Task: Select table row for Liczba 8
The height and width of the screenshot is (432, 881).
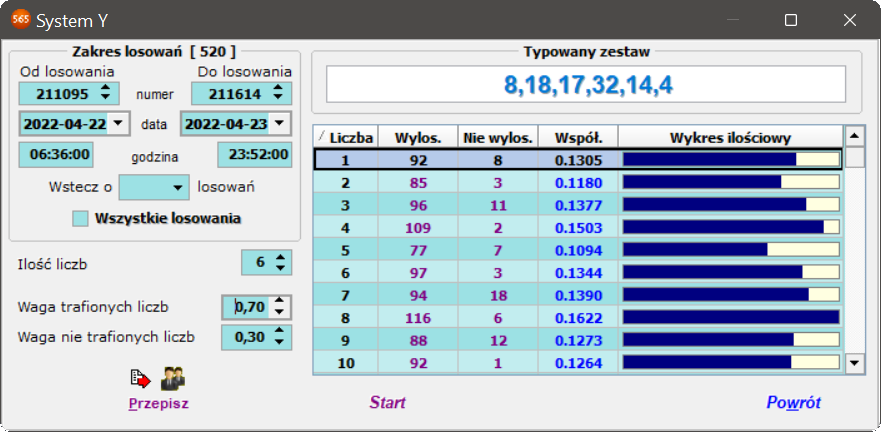Action: click(x=578, y=318)
